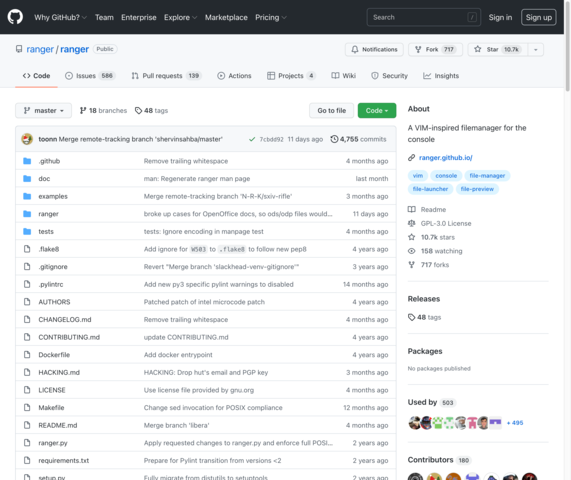This screenshot has width=571, height=480.
Task: Click the Star icon button
Action: pos(498,50)
